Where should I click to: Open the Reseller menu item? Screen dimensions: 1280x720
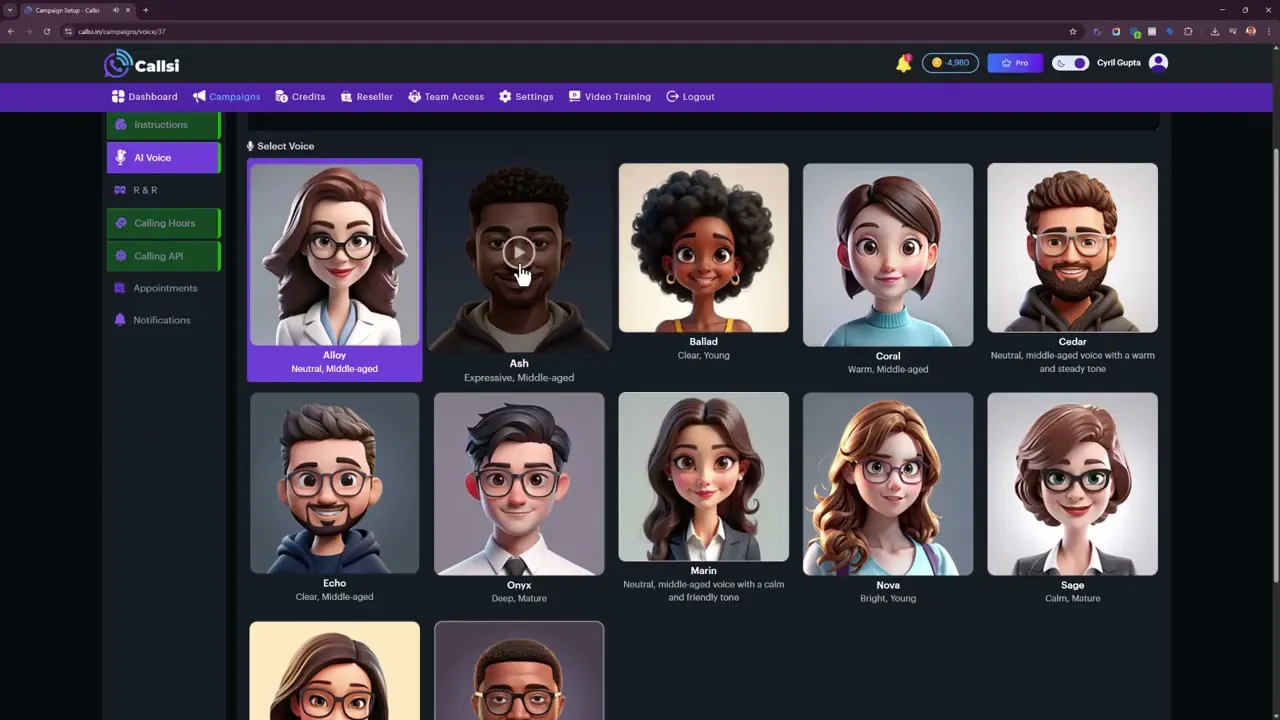tap(367, 97)
